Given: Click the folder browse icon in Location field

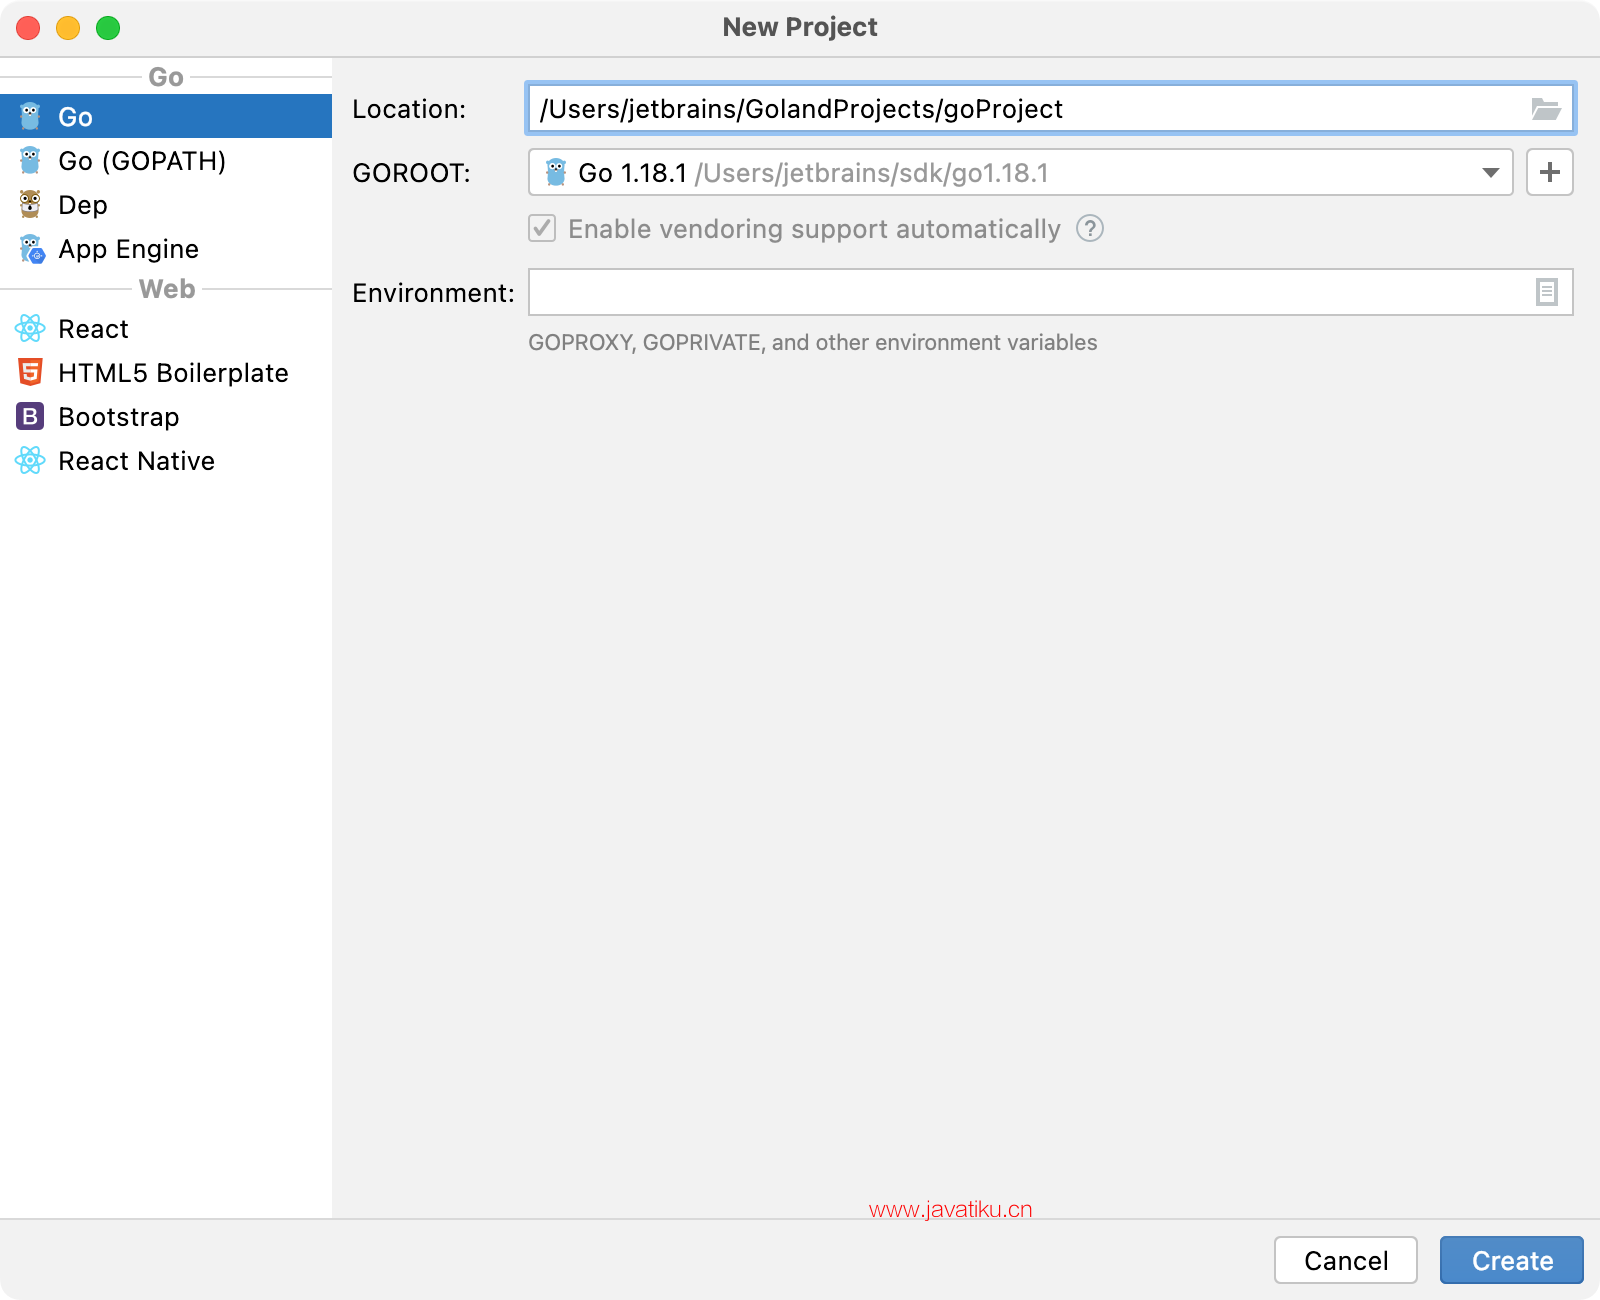Looking at the screenshot, I should (x=1545, y=109).
